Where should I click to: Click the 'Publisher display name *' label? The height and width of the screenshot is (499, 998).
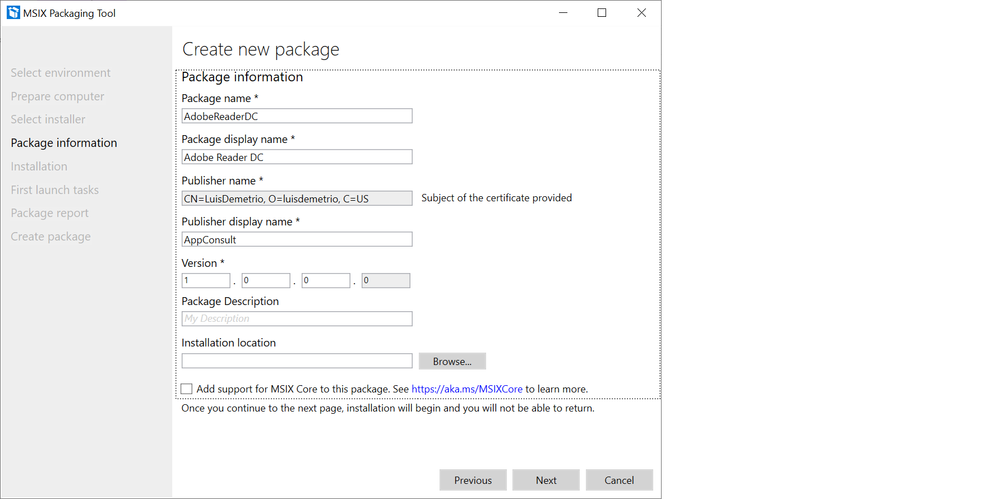241,221
